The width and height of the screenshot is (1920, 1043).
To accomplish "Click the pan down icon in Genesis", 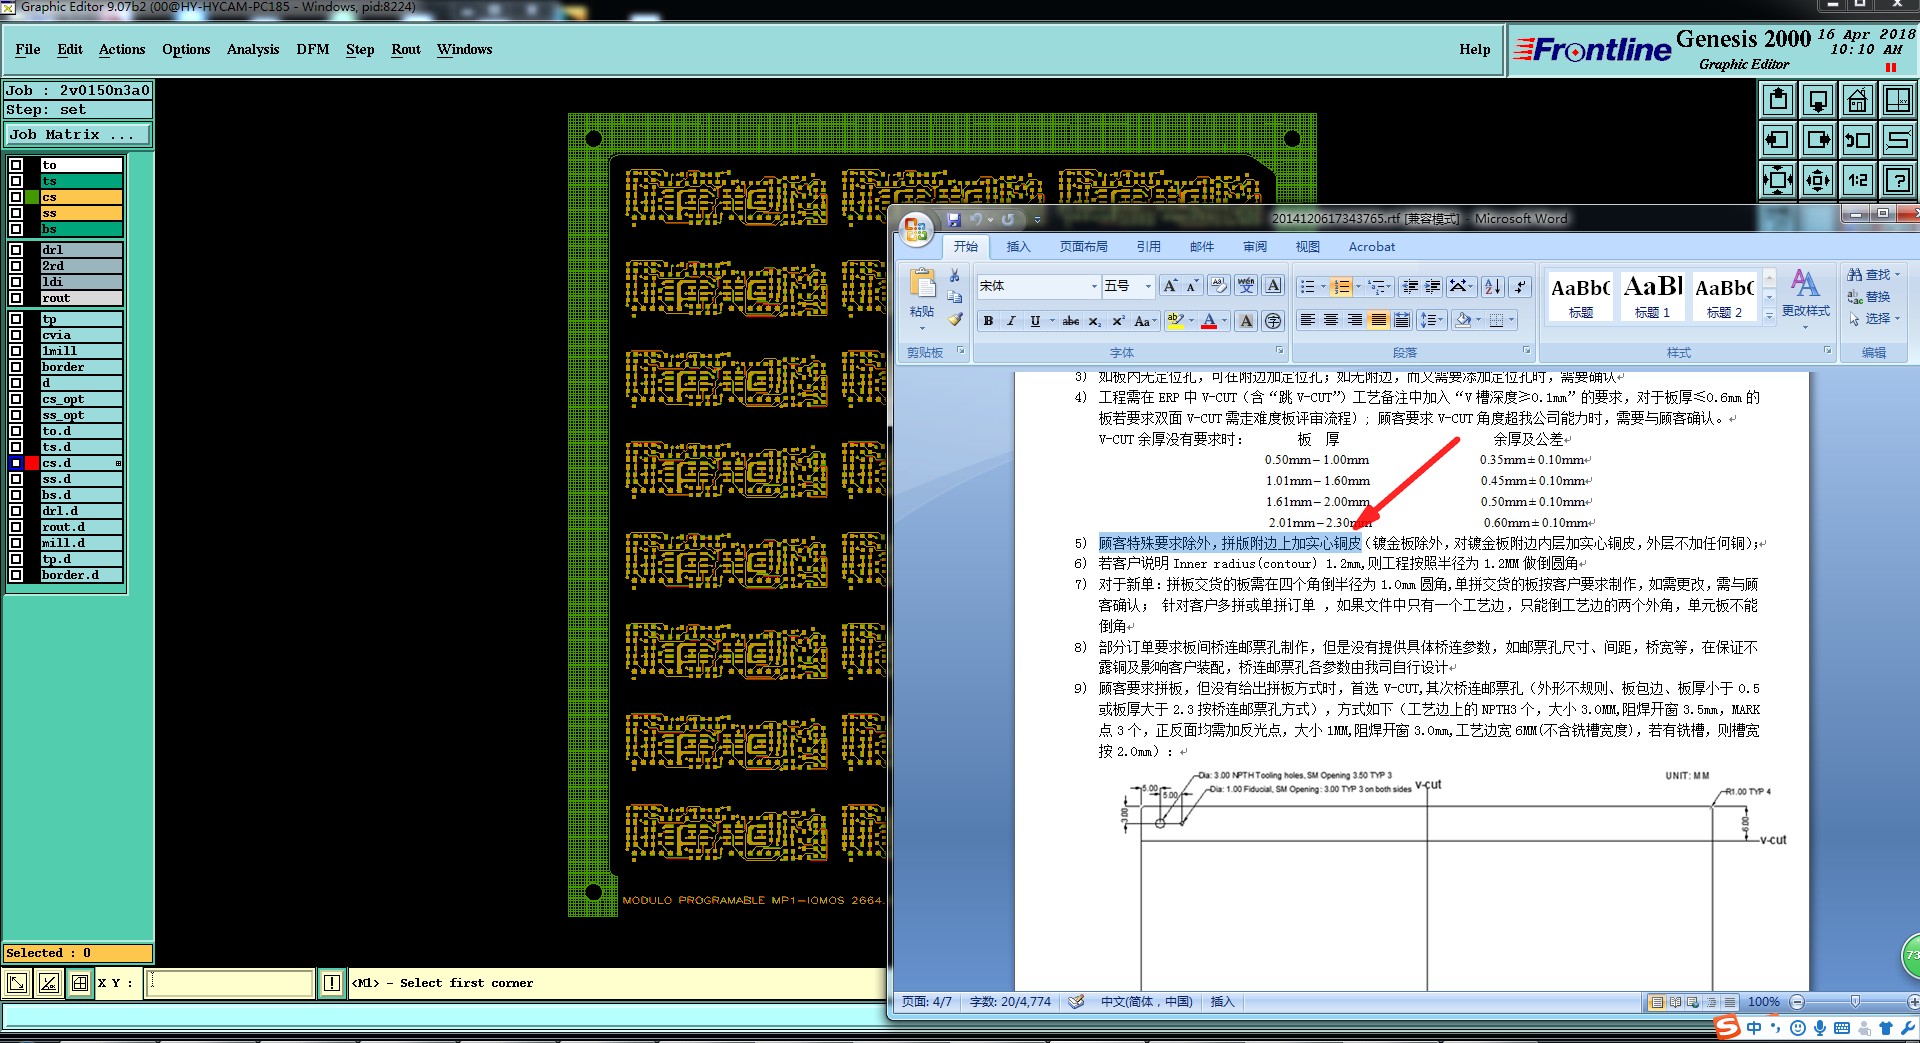I will (x=1818, y=100).
